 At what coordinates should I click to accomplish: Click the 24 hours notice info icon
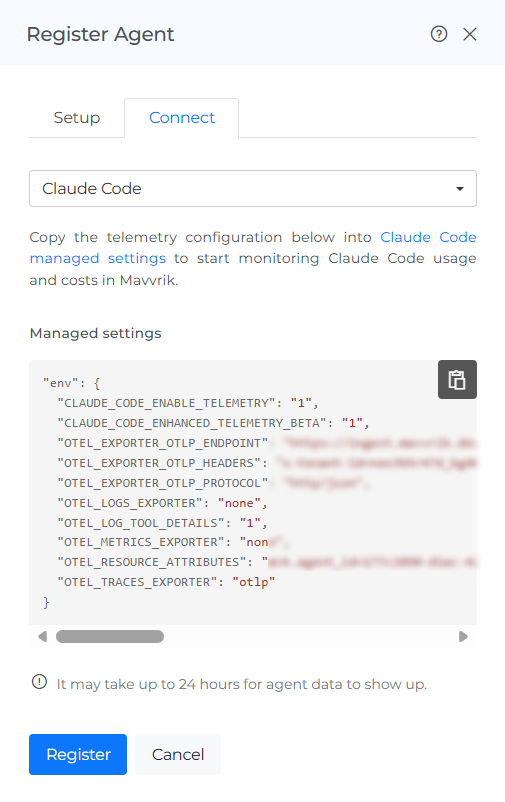coord(39,682)
